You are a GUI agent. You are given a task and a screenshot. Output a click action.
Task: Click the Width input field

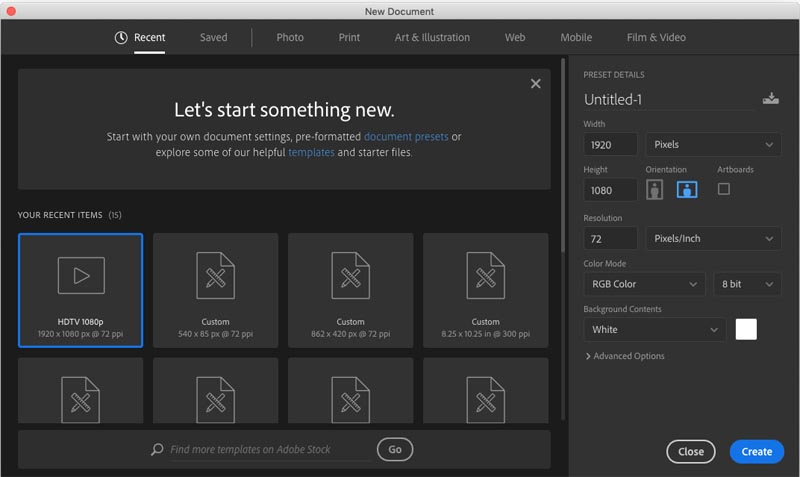pyautogui.click(x=610, y=145)
